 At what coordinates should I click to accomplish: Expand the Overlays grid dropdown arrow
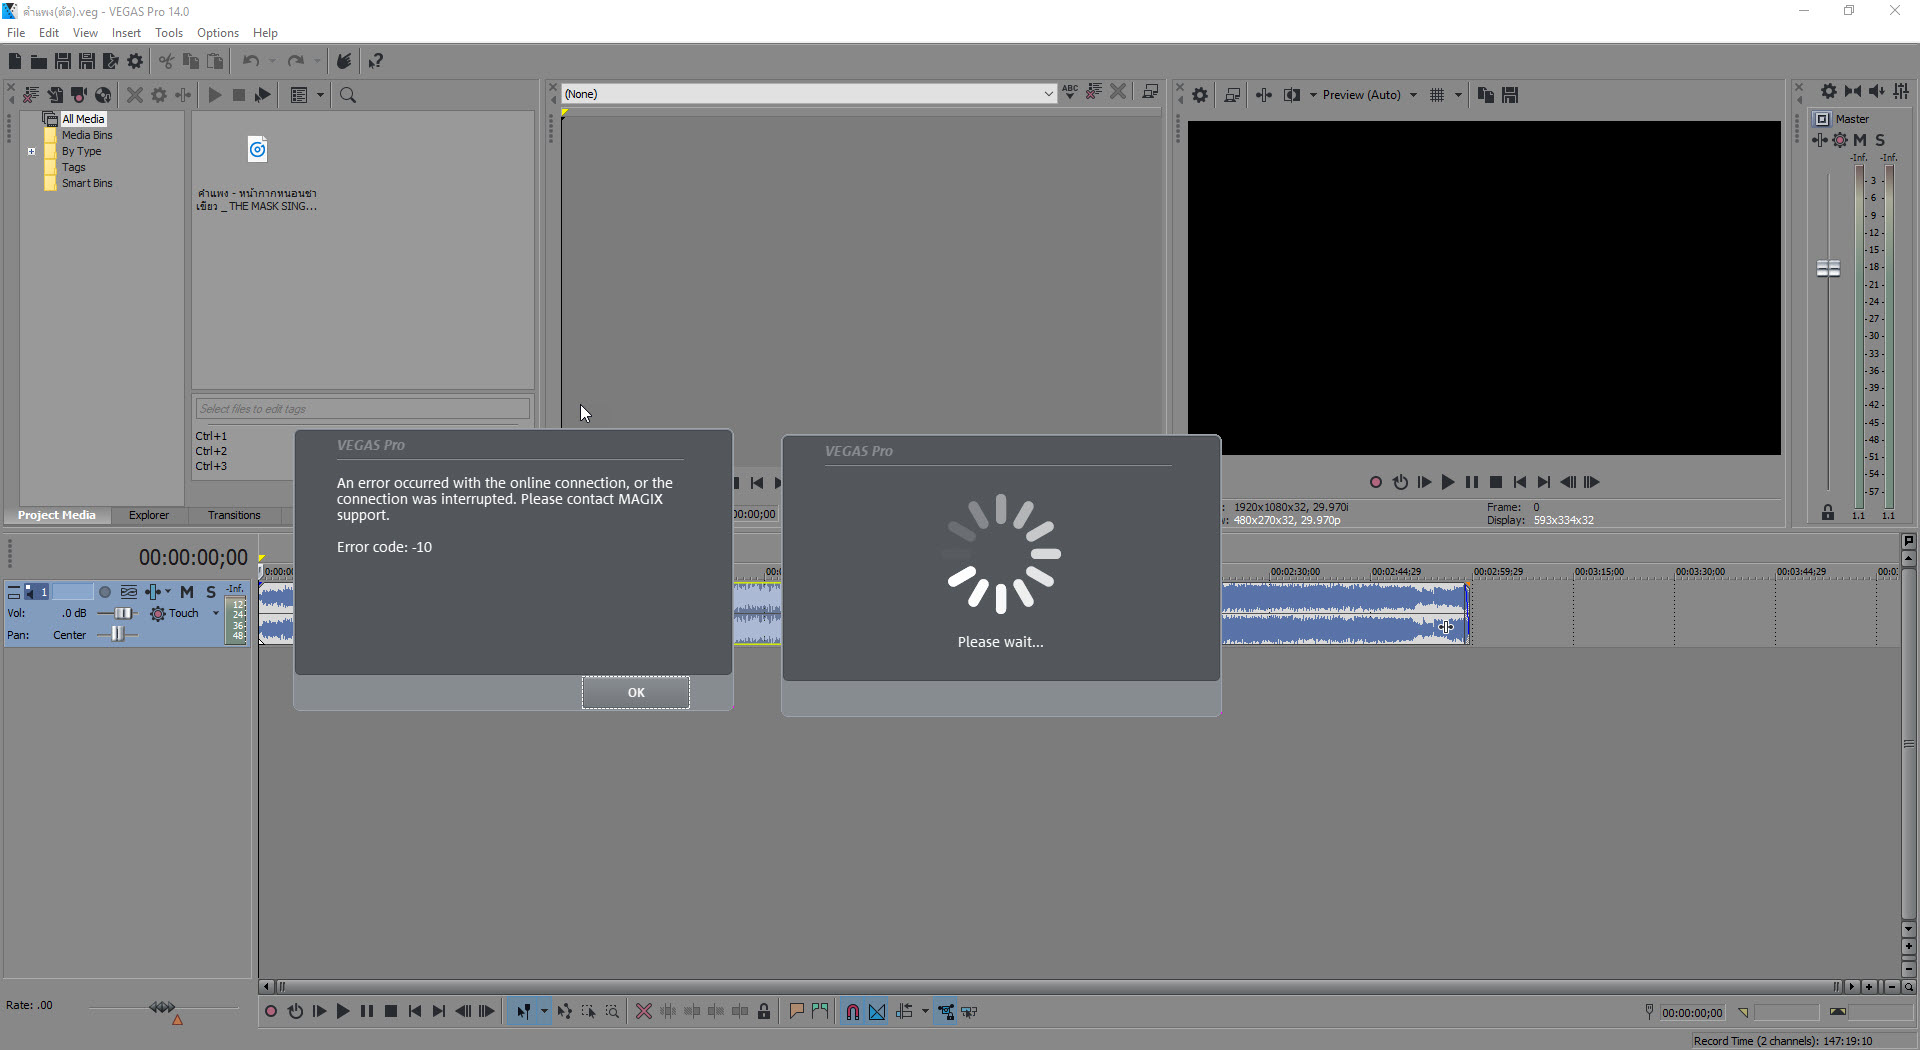coord(1458,95)
